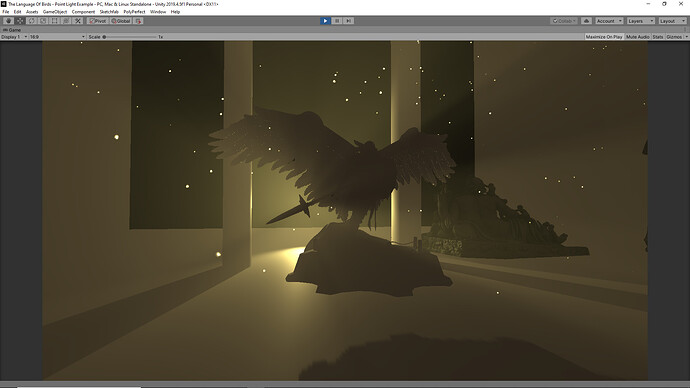The width and height of the screenshot is (690, 388).
Task: Open the Display 1 dropdown
Action: (14, 37)
